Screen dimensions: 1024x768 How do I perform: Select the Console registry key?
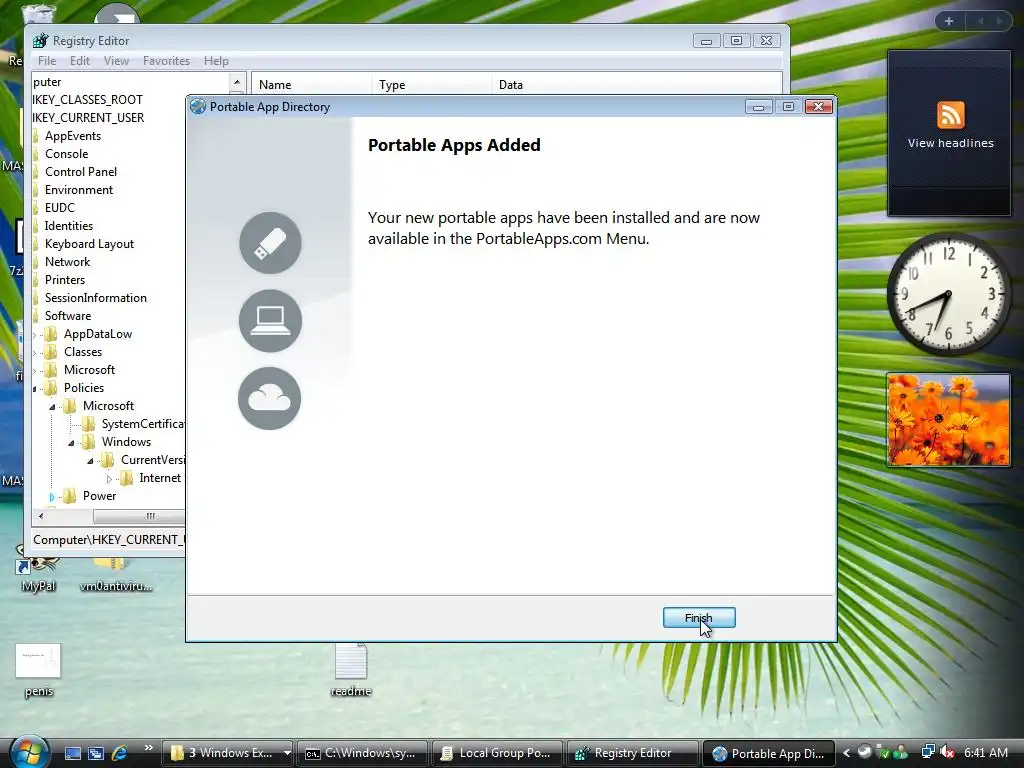coord(67,154)
